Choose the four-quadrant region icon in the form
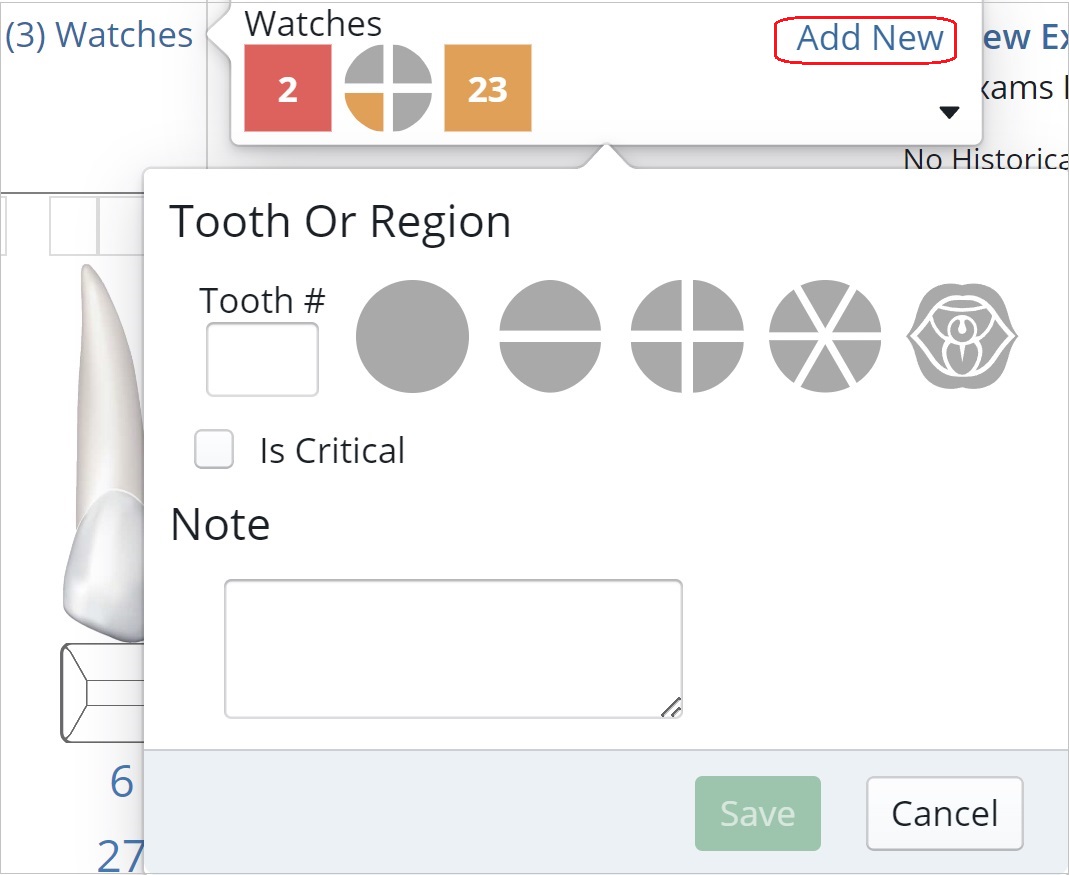1069x875 pixels. (687, 336)
